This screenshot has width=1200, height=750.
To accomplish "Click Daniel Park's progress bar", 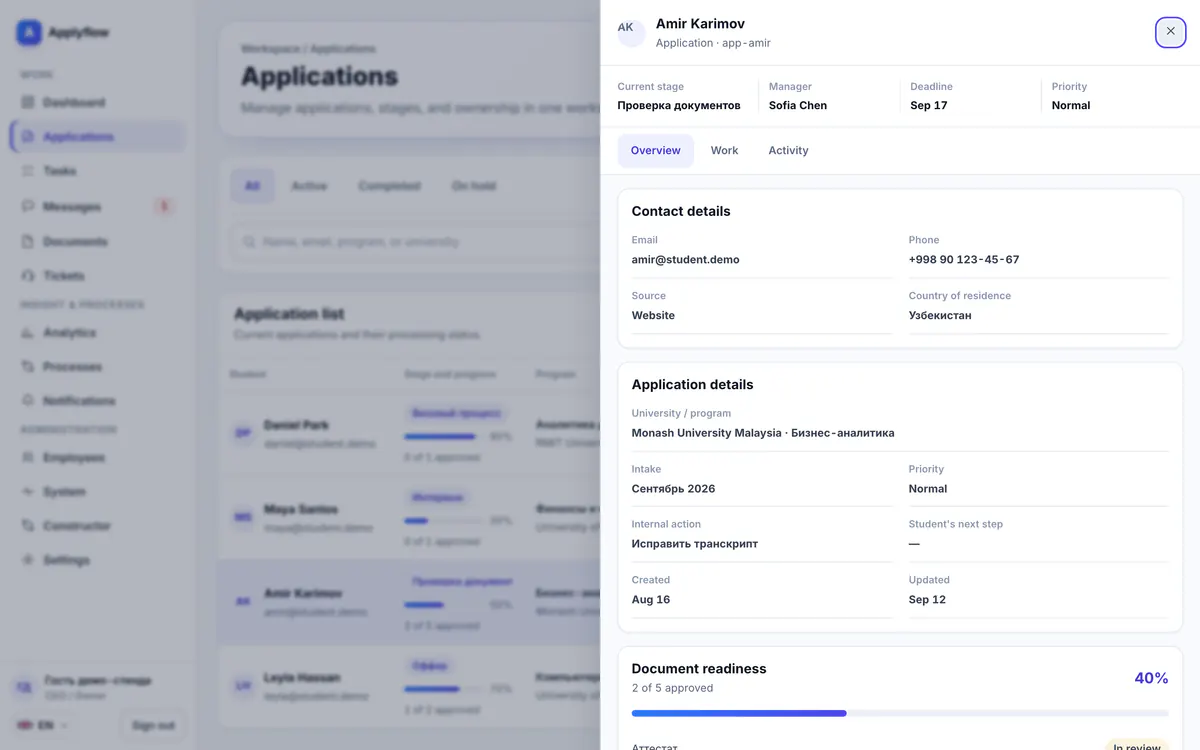I will tap(444, 437).
